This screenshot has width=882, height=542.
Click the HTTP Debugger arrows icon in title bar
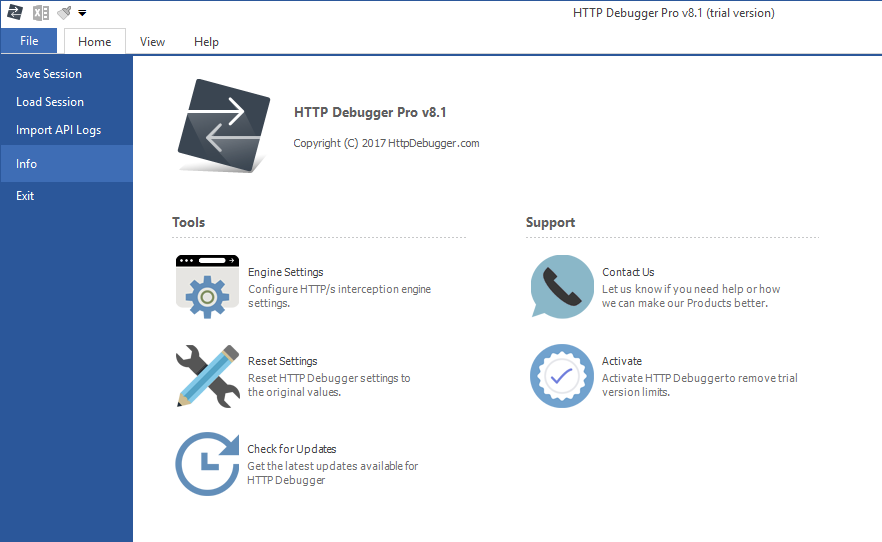[x=15, y=12]
